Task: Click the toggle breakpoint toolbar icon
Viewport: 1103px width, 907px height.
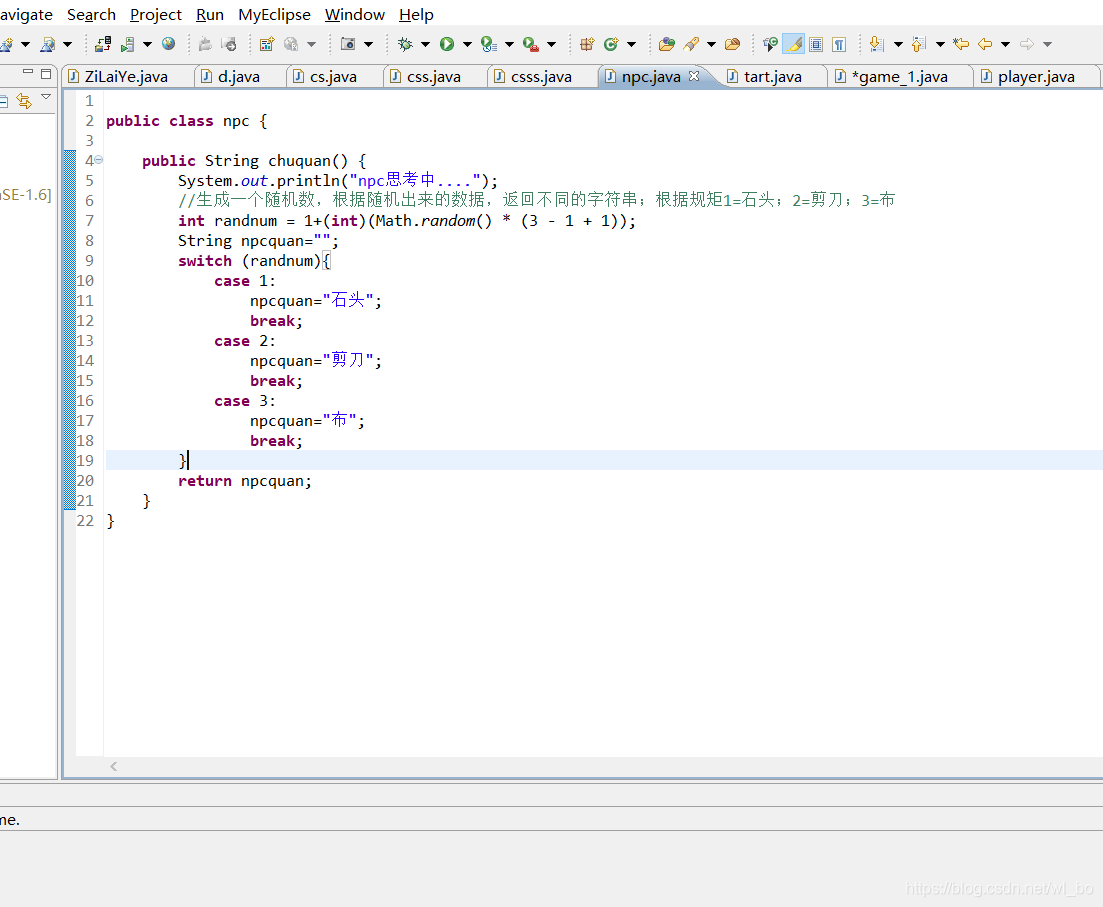Action: click(770, 44)
